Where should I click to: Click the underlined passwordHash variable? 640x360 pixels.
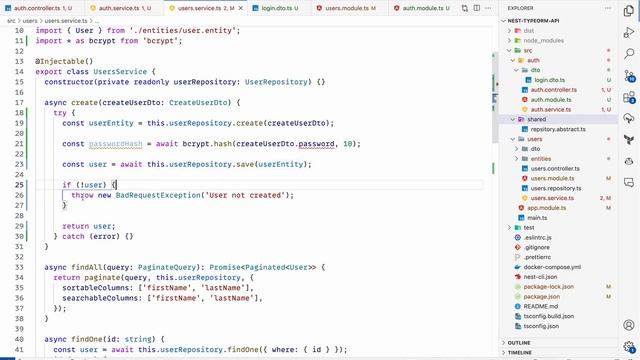[116, 144]
